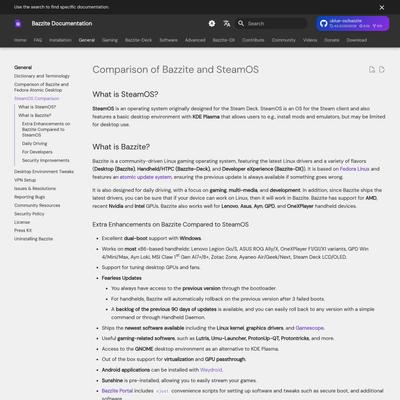400x400 pixels.
Task: Open VPN Setup in sidebar
Action: [25, 180]
